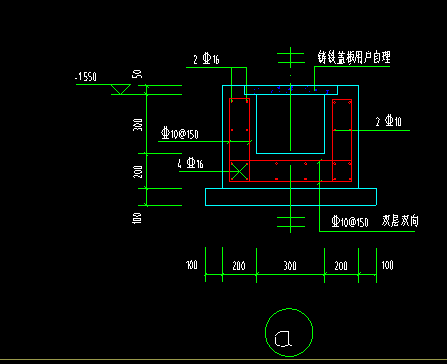Click the Φ10@150 双层双向 text label

[x=375, y=221]
